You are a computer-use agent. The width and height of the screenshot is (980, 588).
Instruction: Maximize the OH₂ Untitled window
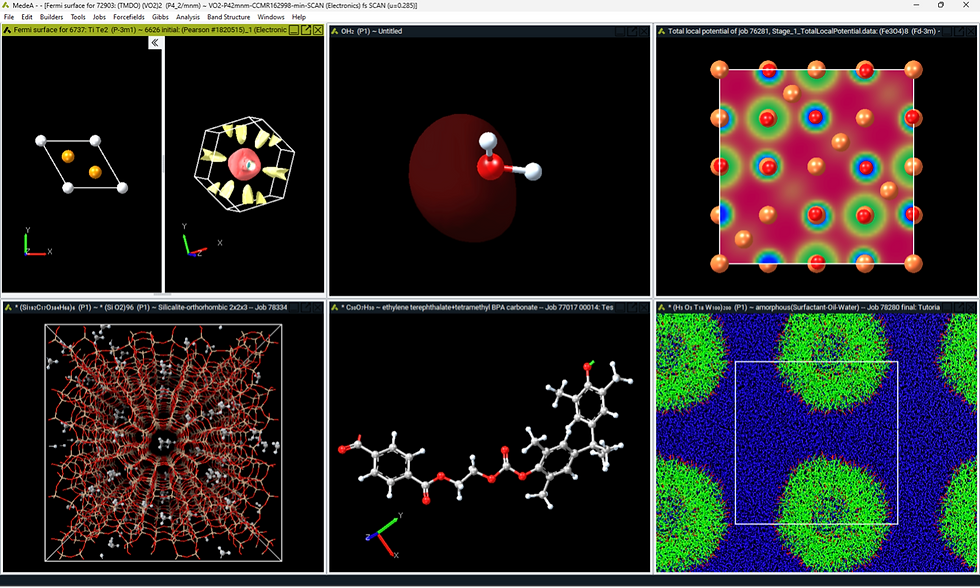click(620, 31)
